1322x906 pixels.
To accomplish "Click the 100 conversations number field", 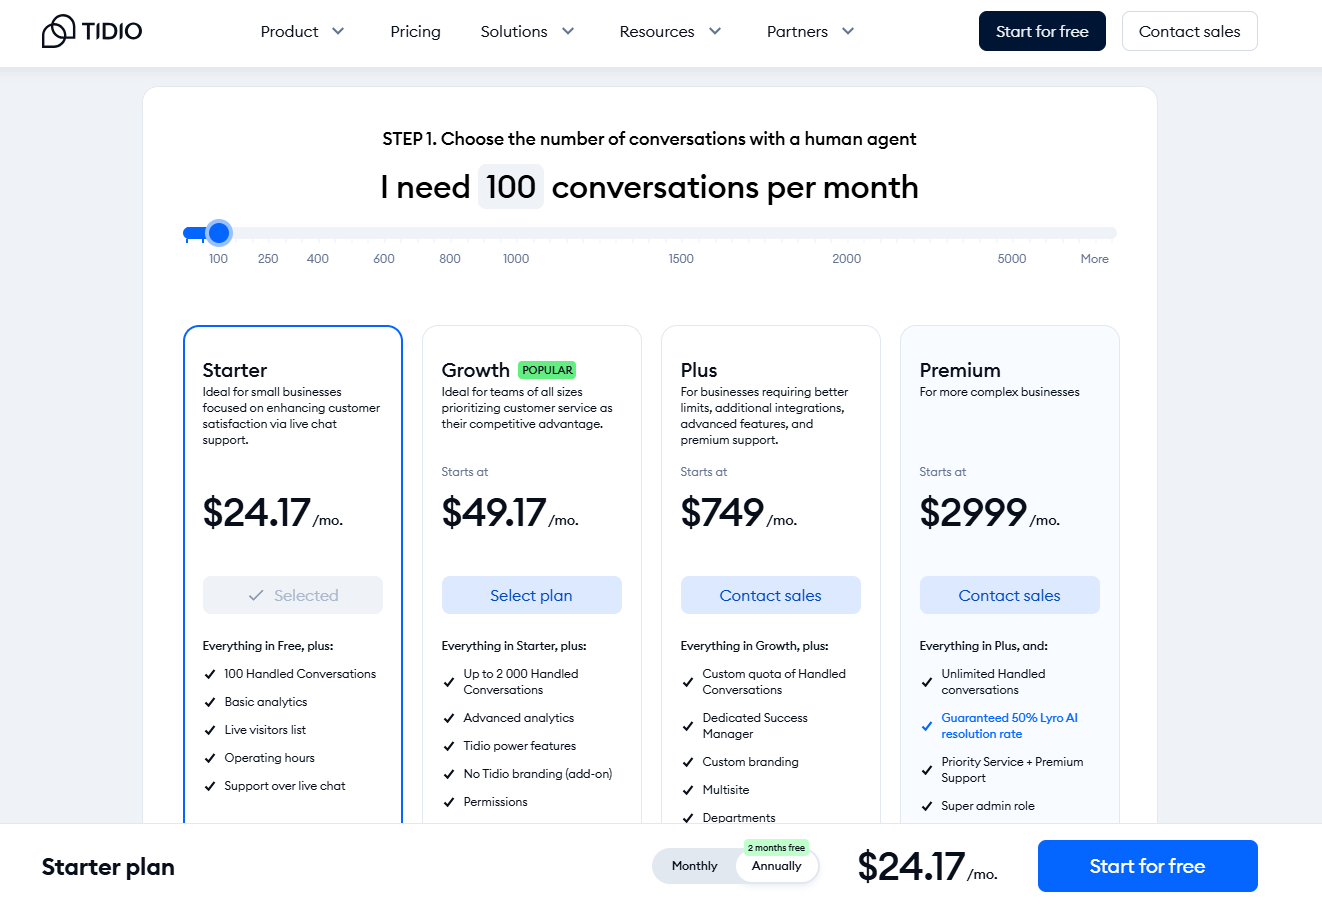I will (x=511, y=187).
